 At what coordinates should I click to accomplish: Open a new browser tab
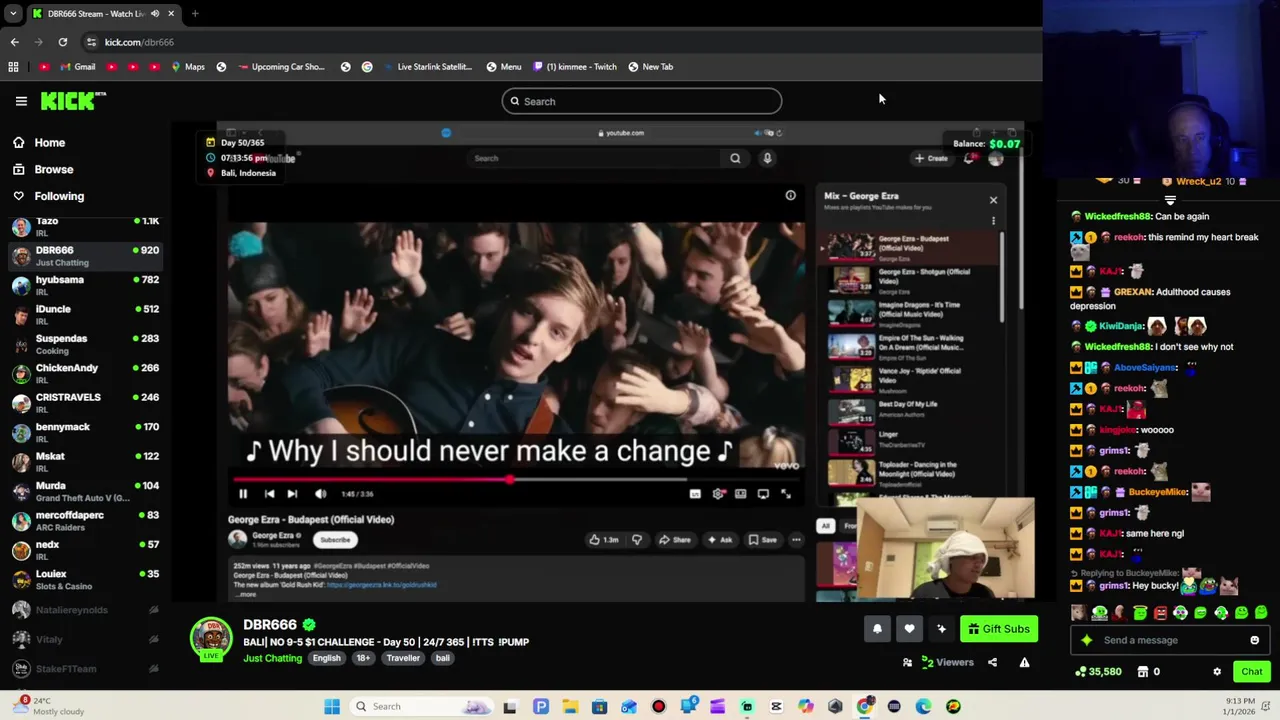[x=195, y=14]
